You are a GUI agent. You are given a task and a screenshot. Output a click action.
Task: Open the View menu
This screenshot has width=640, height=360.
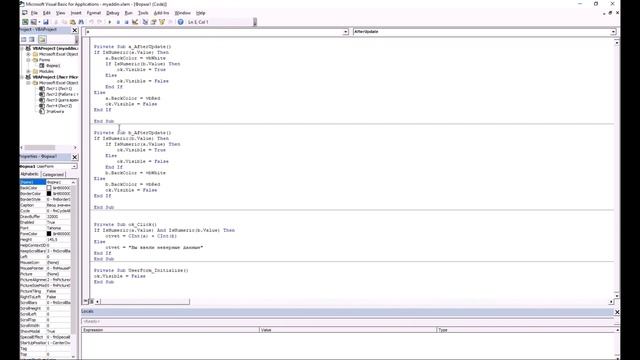[60, 13]
